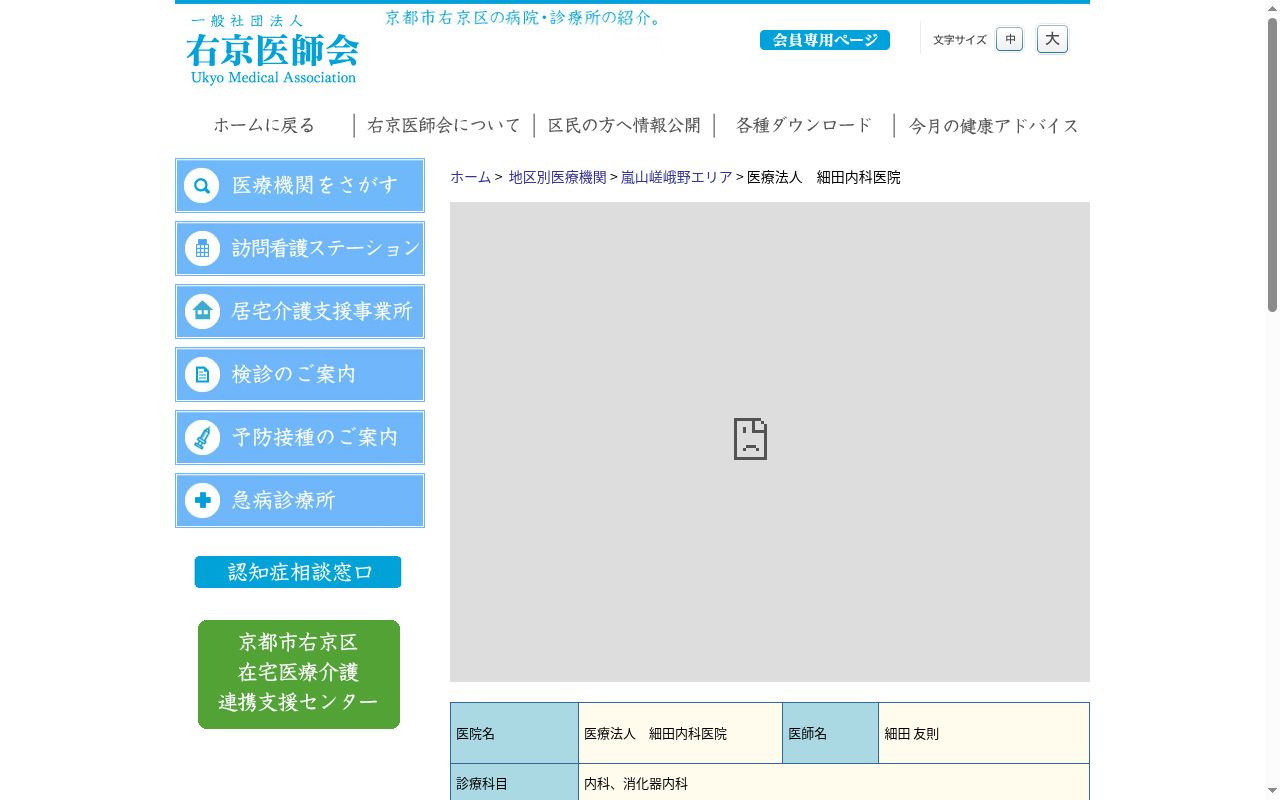
Task: Open the 右京医師会 Ukyo Medical Association logo
Action: click(x=272, y=51)
